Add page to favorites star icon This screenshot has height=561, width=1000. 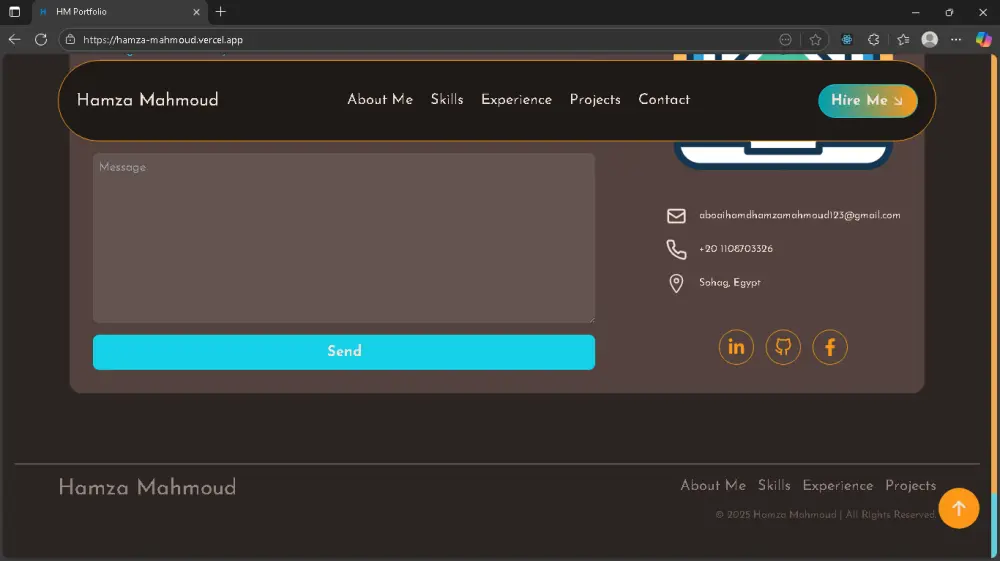pos(815,40)
